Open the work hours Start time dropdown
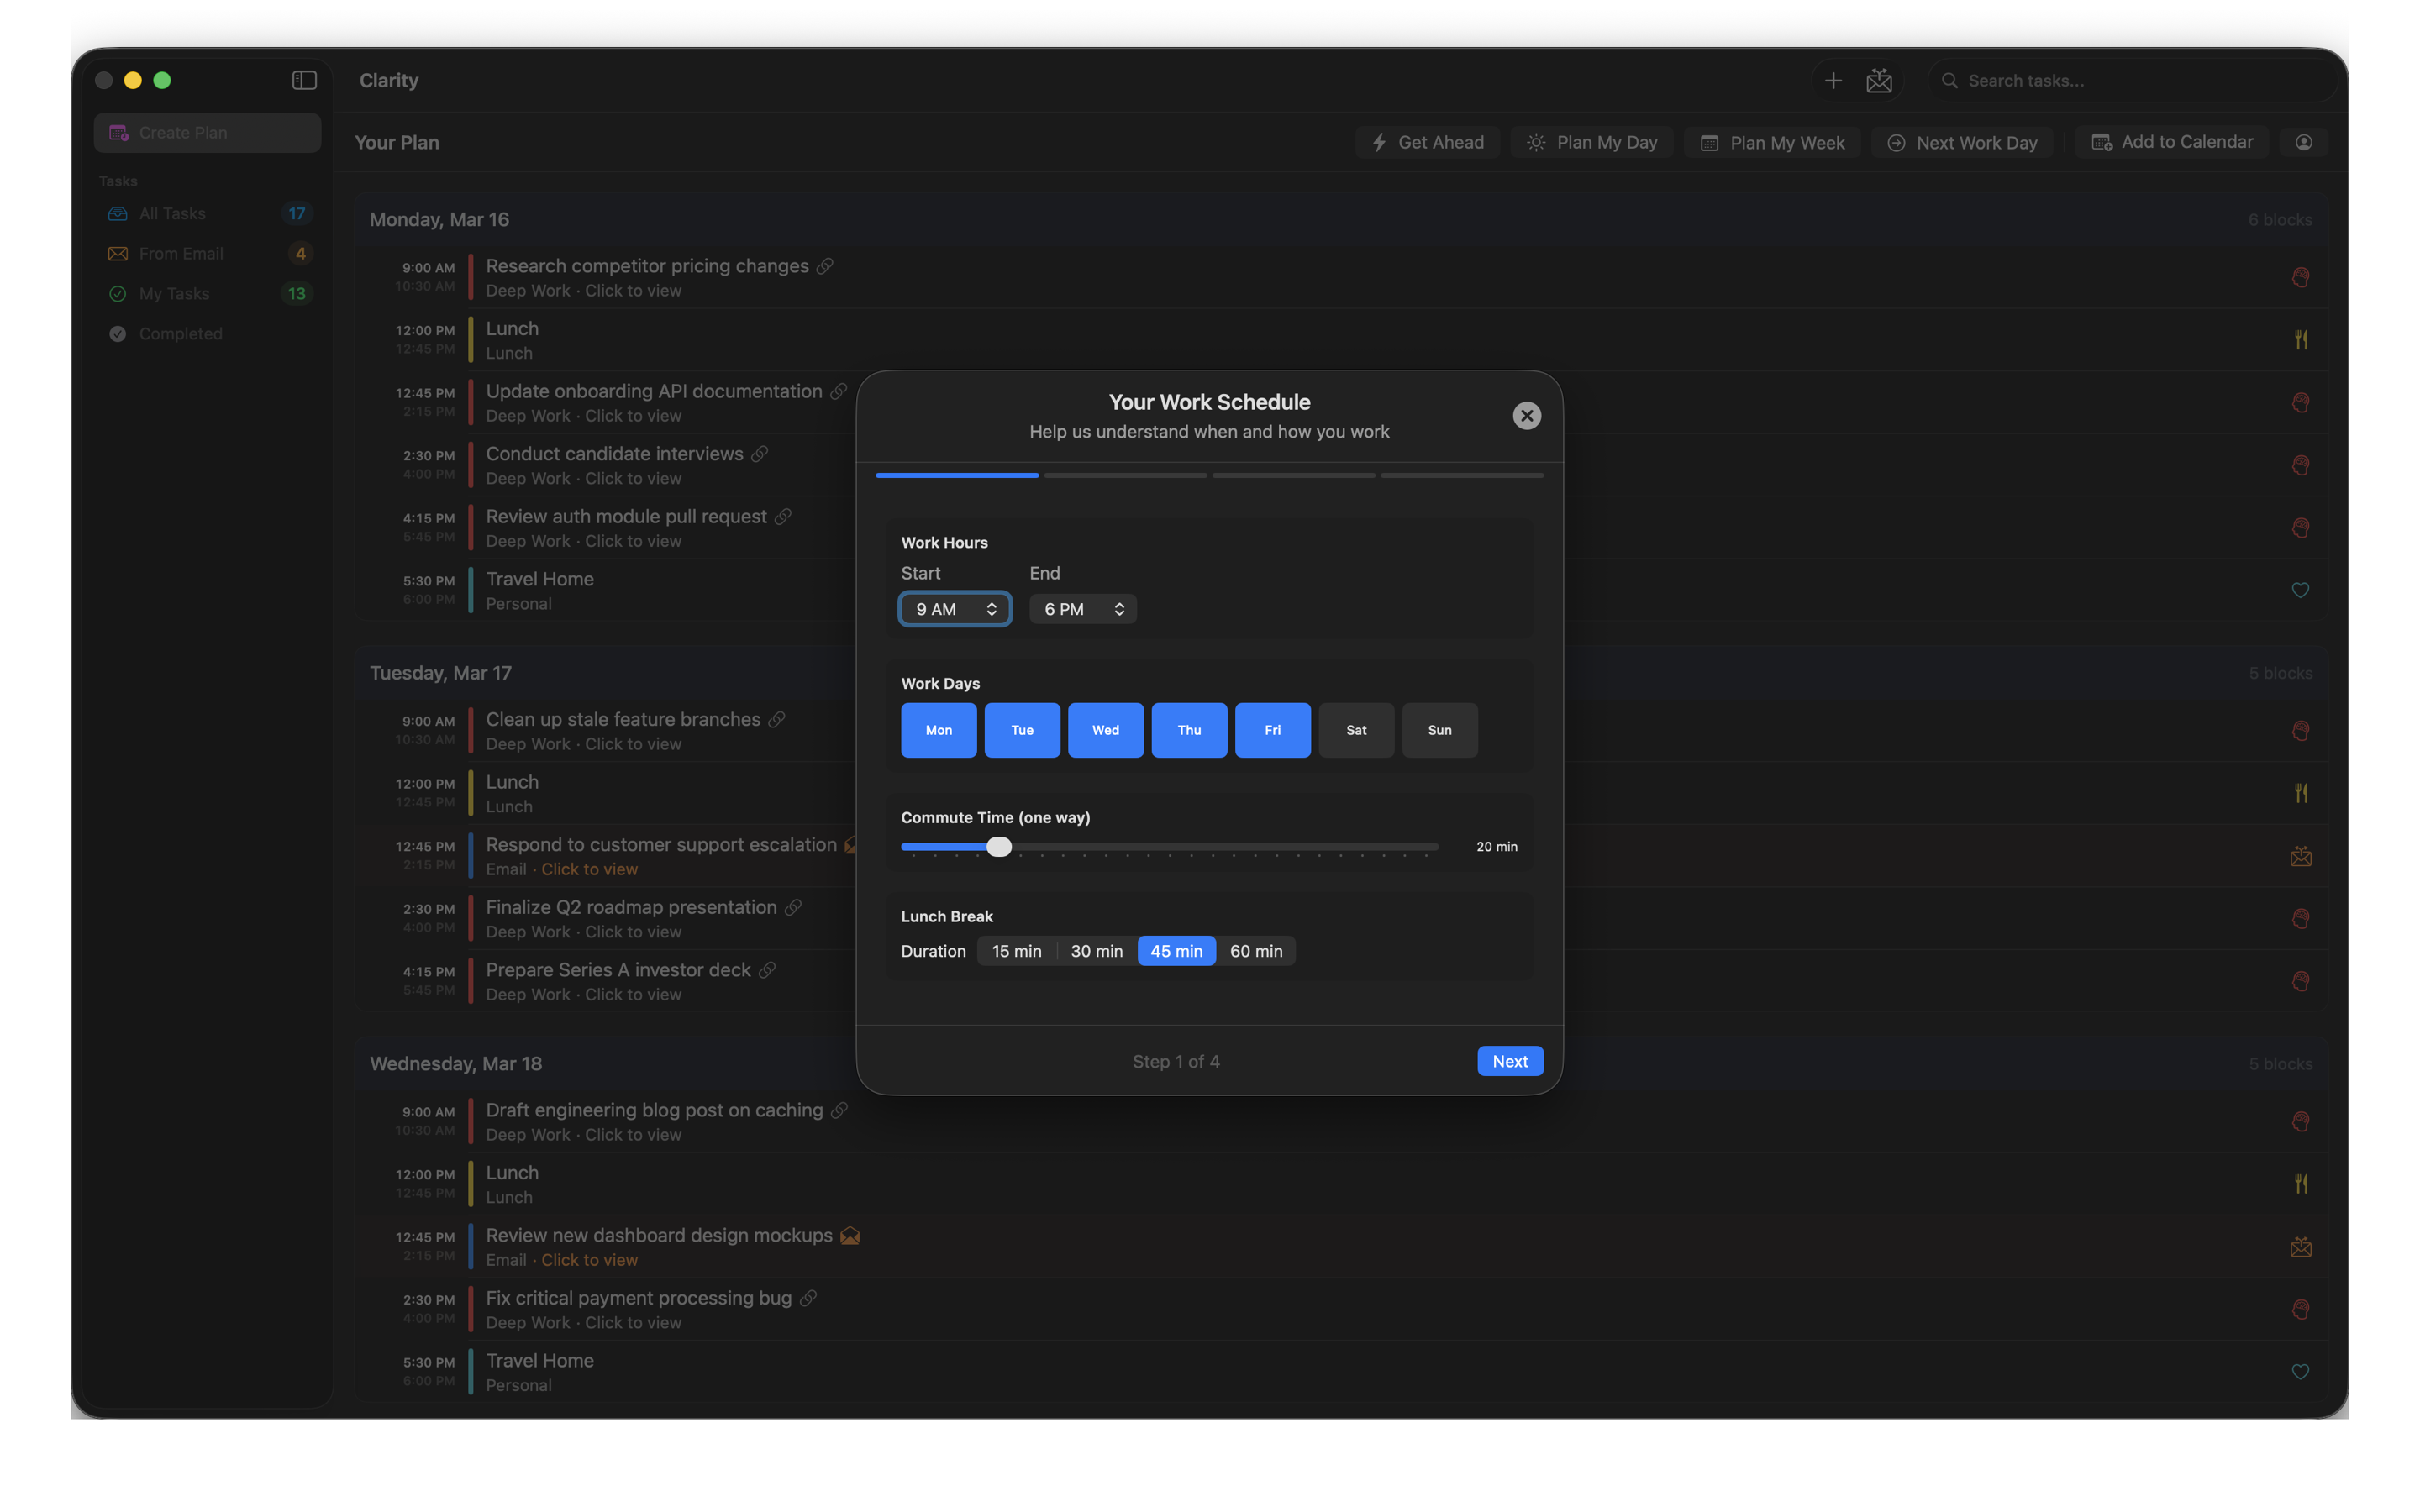The width and height of the screenshot is (2420, 1512). pyautogui.click(x=954, y=608)
